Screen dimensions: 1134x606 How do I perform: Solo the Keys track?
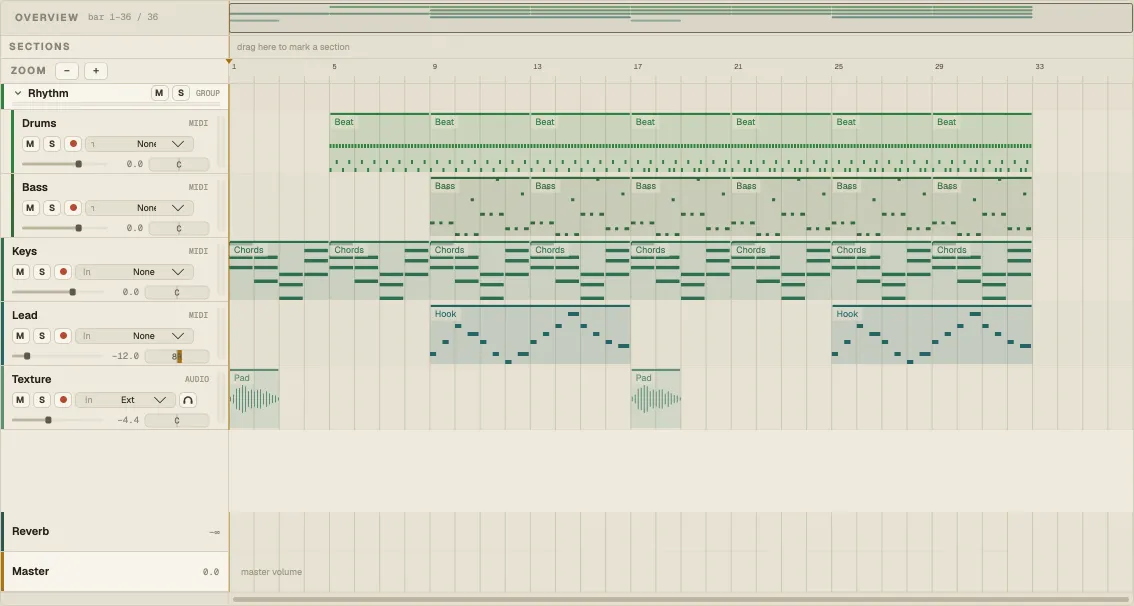(41, 272)
